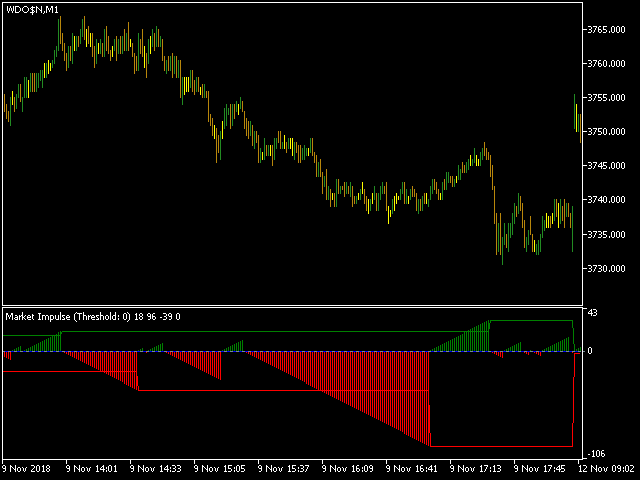Click the 9 Nov 16:41 time label
The width and height of the screenshot is (640, 480).
pos(412,469)
